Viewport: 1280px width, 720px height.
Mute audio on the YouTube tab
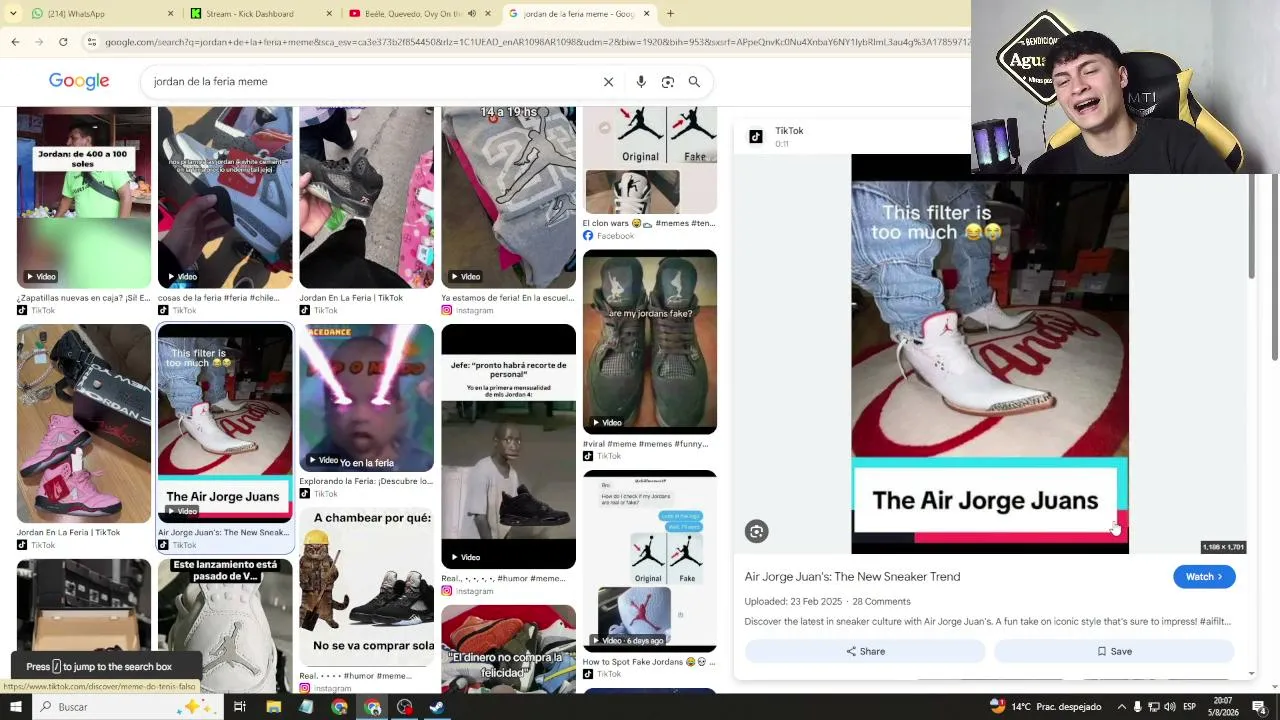[x=472, y=14]
